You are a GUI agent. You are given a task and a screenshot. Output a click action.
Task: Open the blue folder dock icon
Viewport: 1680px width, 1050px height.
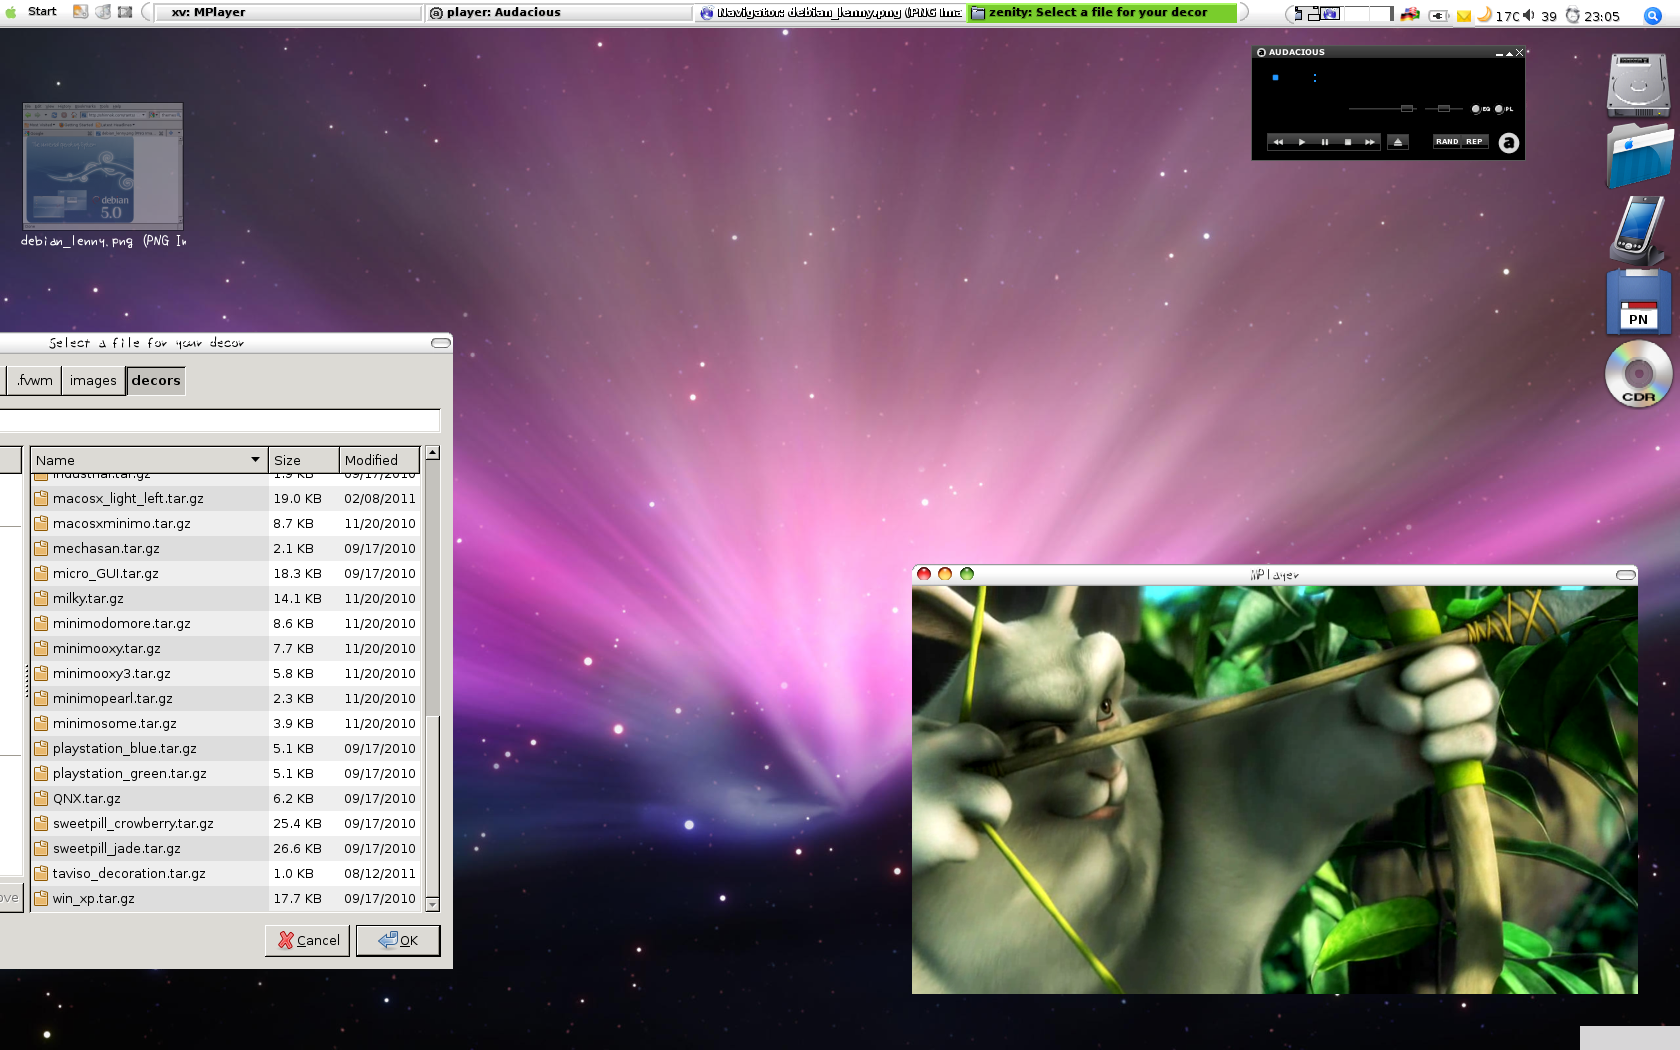(x=1640, y=155)
